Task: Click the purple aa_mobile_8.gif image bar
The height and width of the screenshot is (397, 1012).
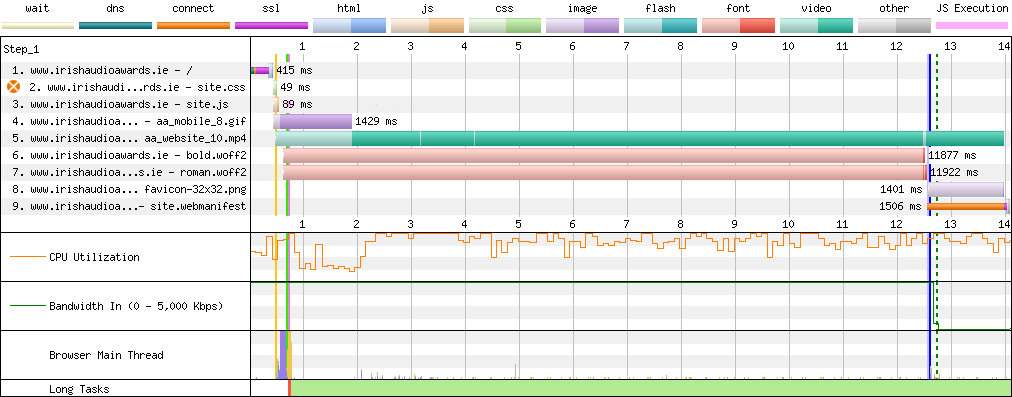Action: point(316,121)
